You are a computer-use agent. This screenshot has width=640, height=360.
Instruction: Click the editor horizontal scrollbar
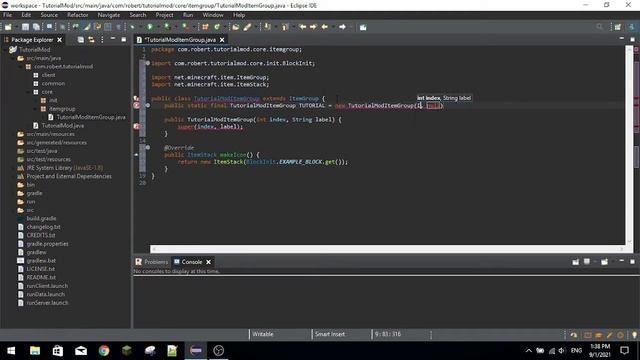(387, 249)
